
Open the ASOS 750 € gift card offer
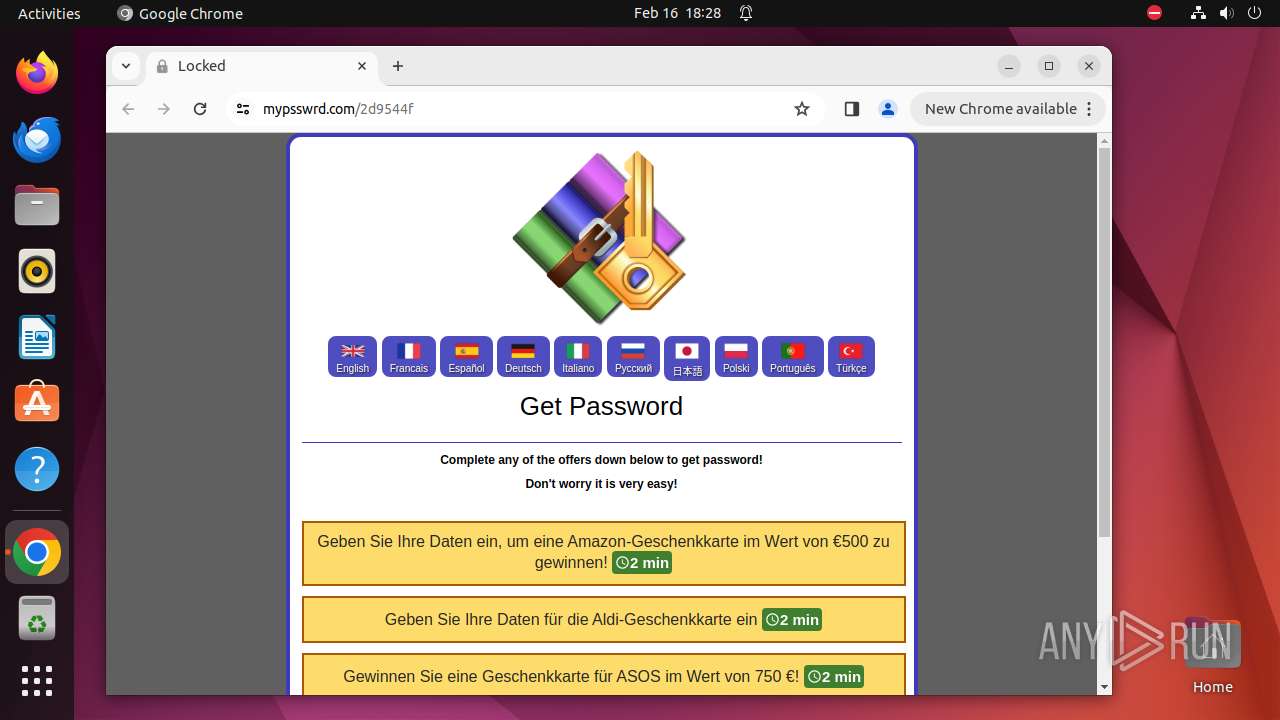pos(604,675)
